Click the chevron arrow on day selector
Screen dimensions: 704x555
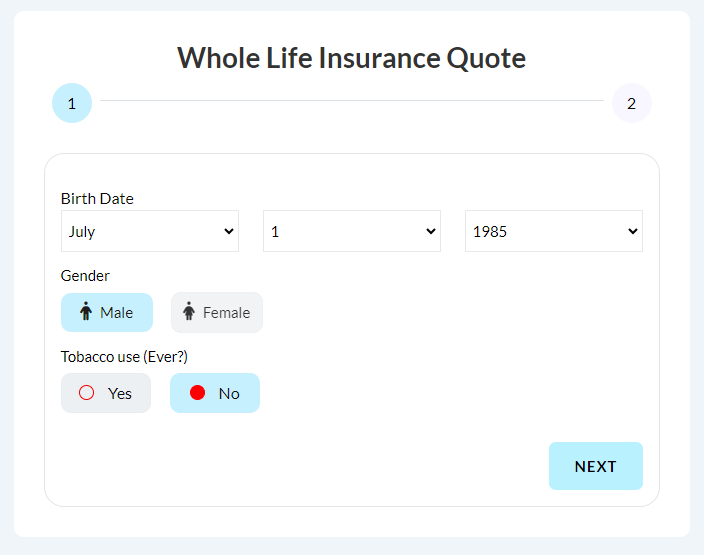click(x=431, y=231)
